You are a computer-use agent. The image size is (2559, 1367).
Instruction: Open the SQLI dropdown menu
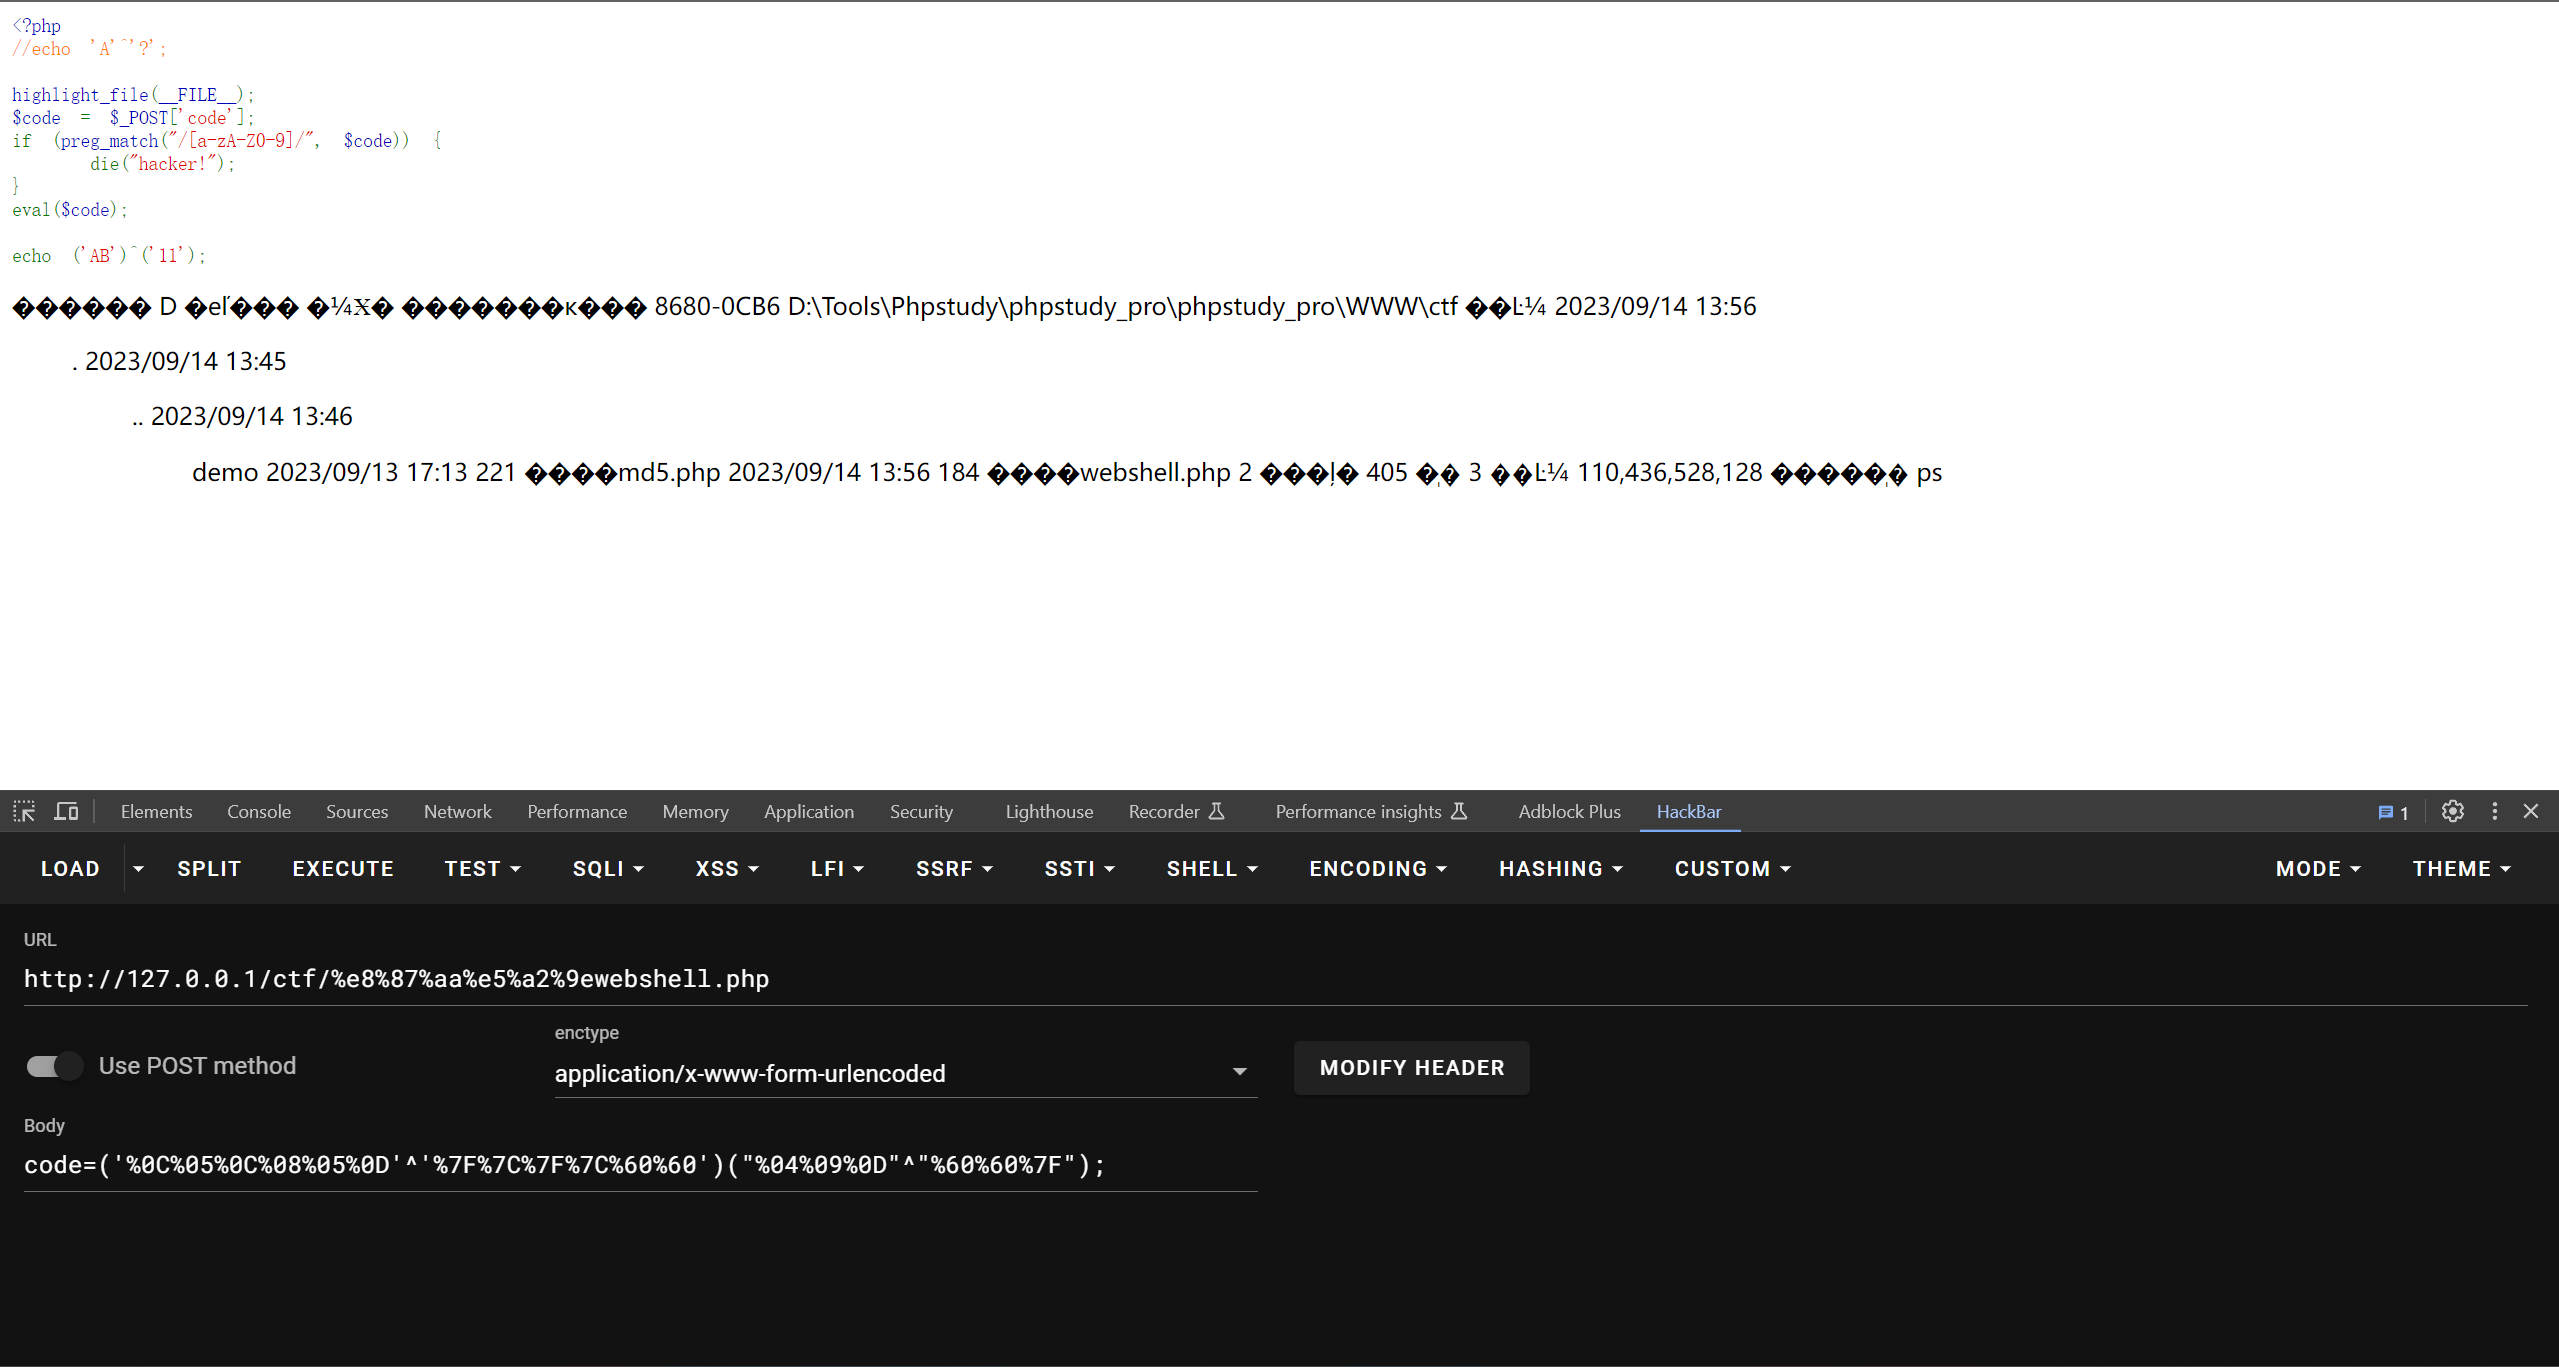pos(608,868)
